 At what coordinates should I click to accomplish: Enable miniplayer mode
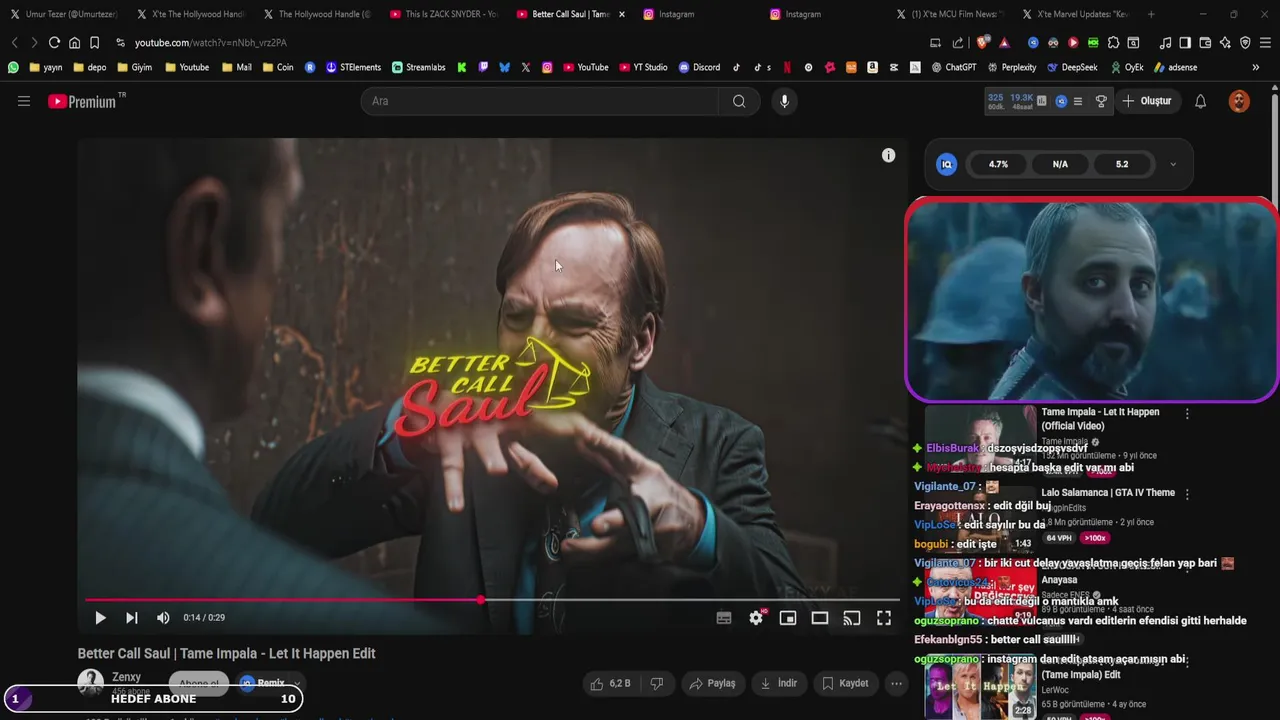click(x=788, y=618)
